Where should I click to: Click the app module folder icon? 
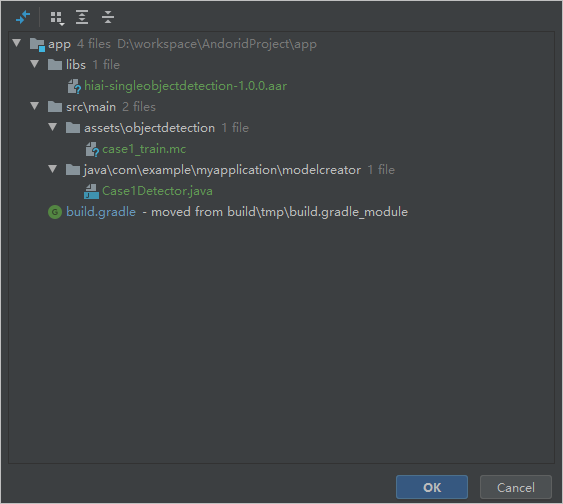tap(37, 45)
